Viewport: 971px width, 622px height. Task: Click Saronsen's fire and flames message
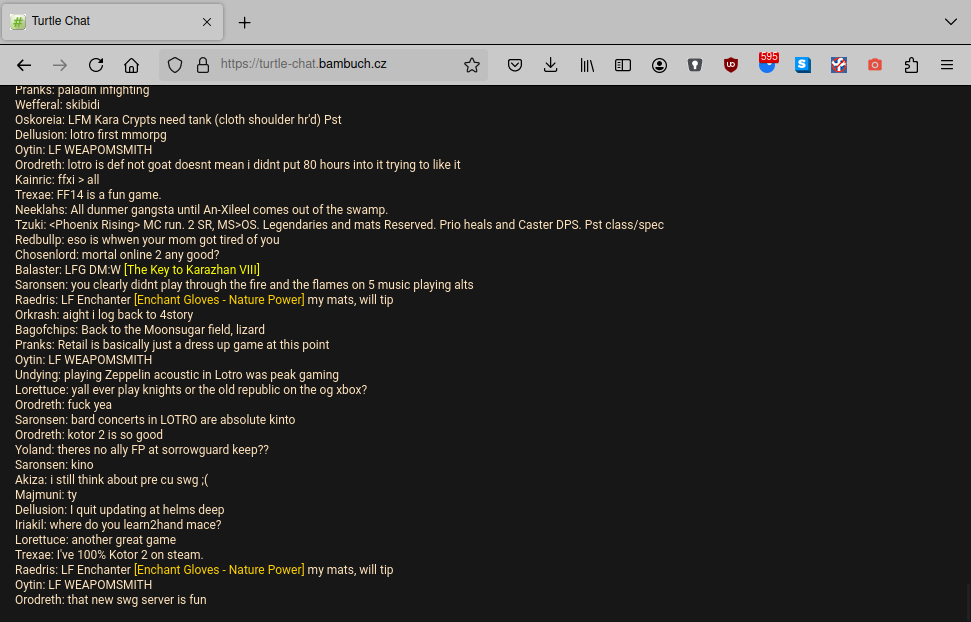(x=244, y=285)
